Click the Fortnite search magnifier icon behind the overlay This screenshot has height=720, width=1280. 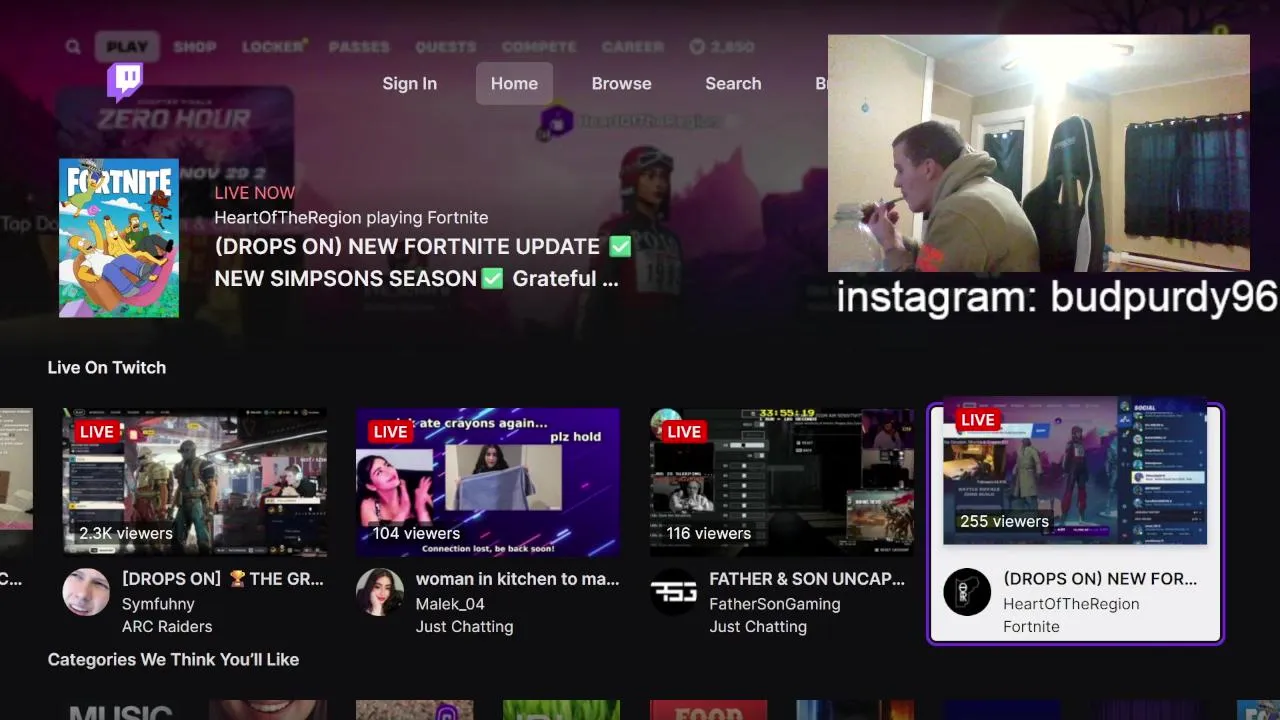73,47
